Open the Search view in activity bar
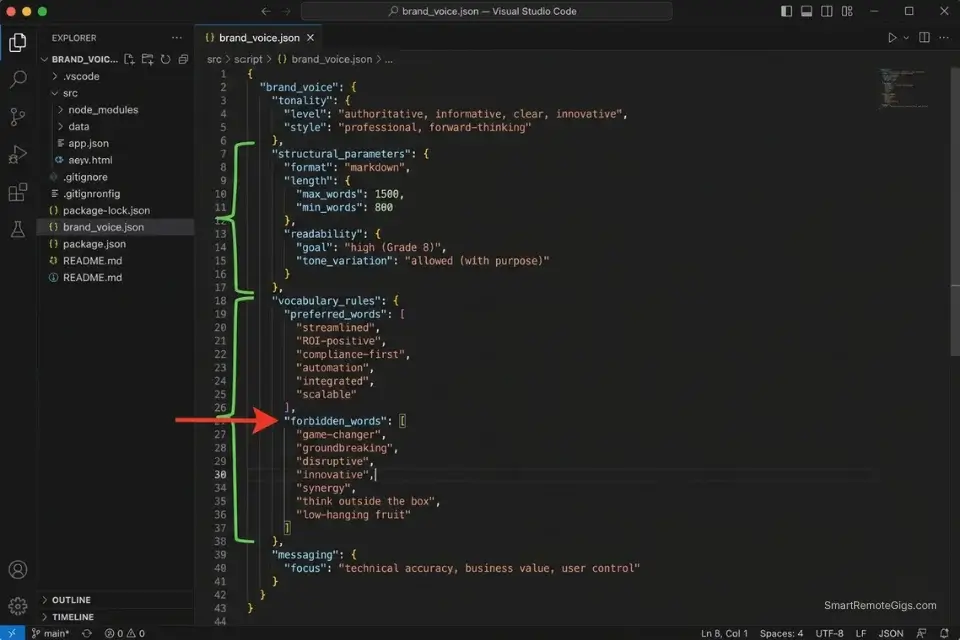This screenshot has height=640, width=960. pyautogui.click(x=18, y=79)
